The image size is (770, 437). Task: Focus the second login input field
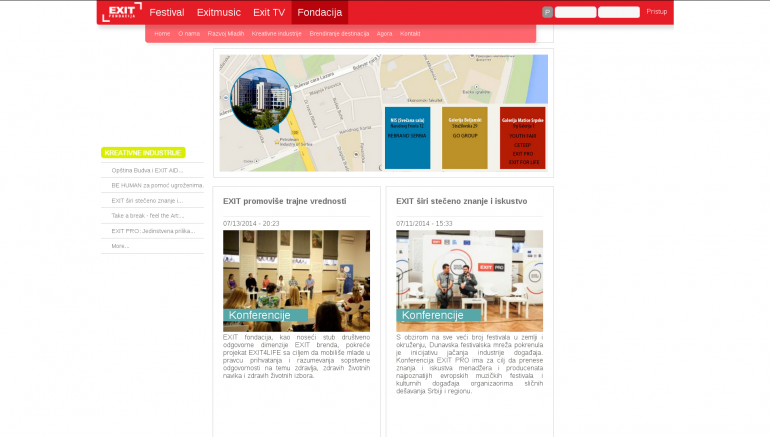point(618,12)
